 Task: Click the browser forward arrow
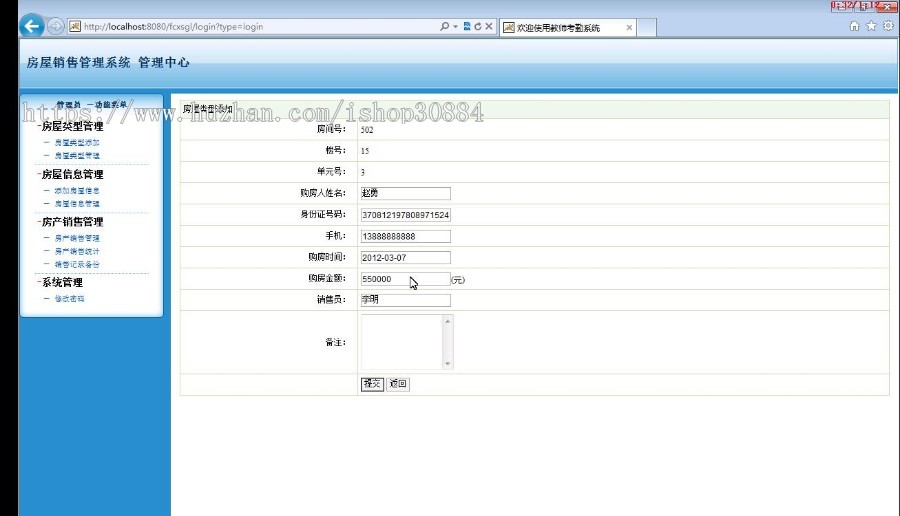[55, 26]
